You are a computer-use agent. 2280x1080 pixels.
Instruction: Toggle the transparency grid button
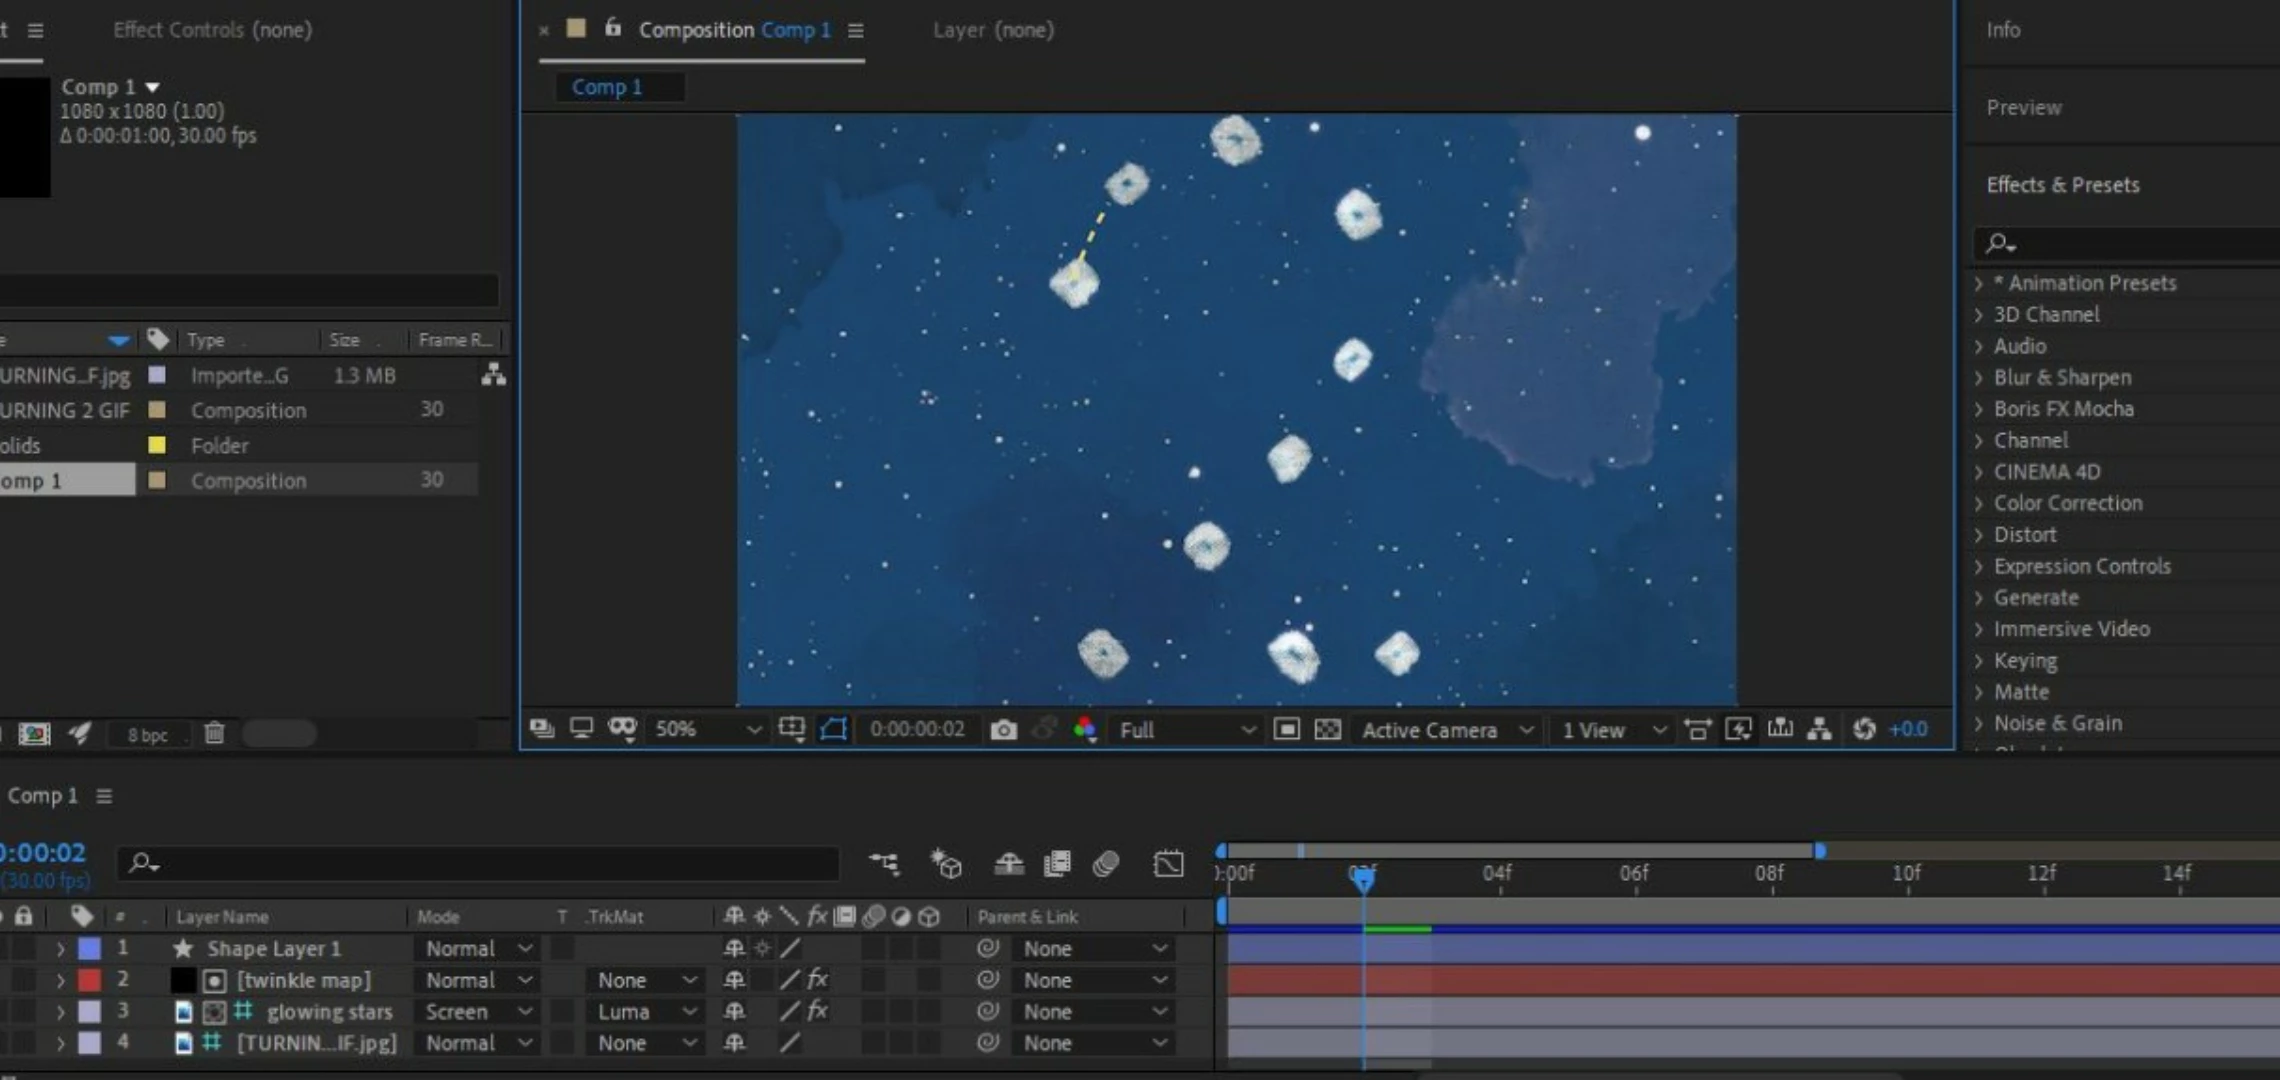[1327, 730]
